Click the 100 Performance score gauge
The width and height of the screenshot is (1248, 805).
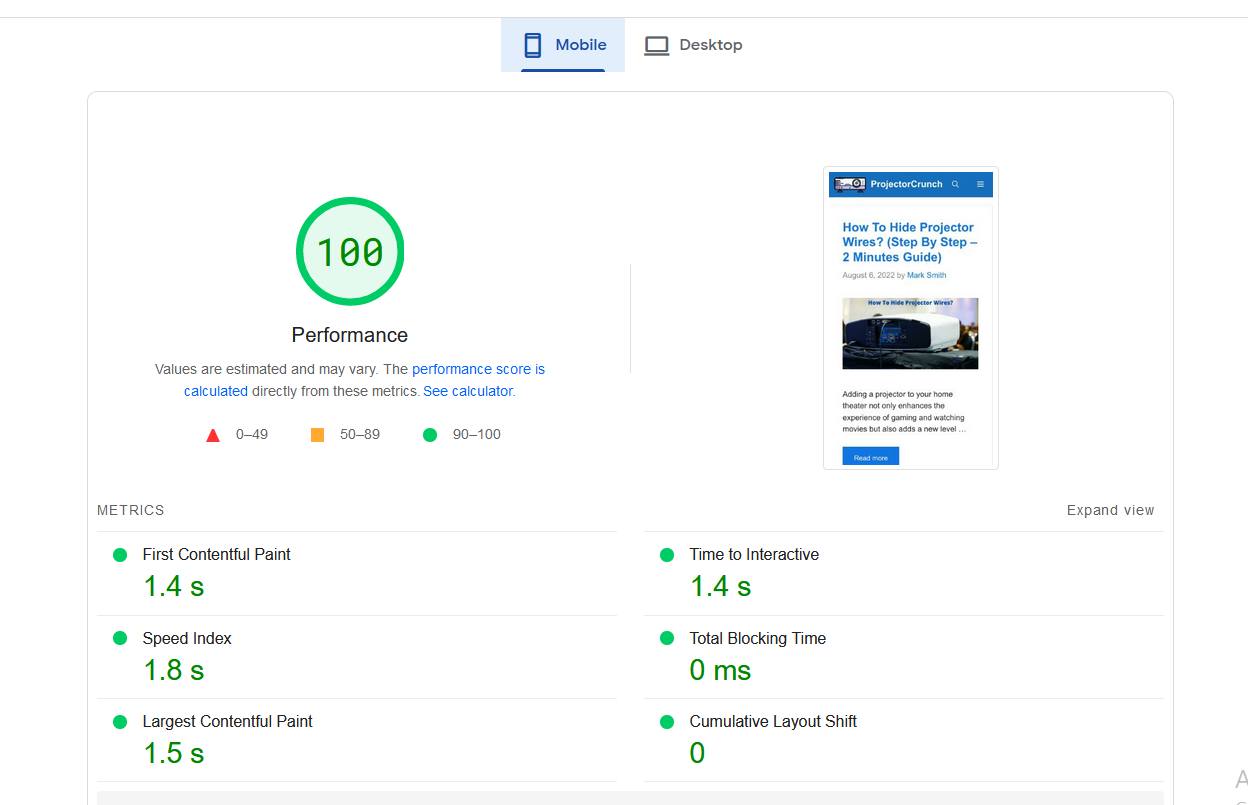350,250
